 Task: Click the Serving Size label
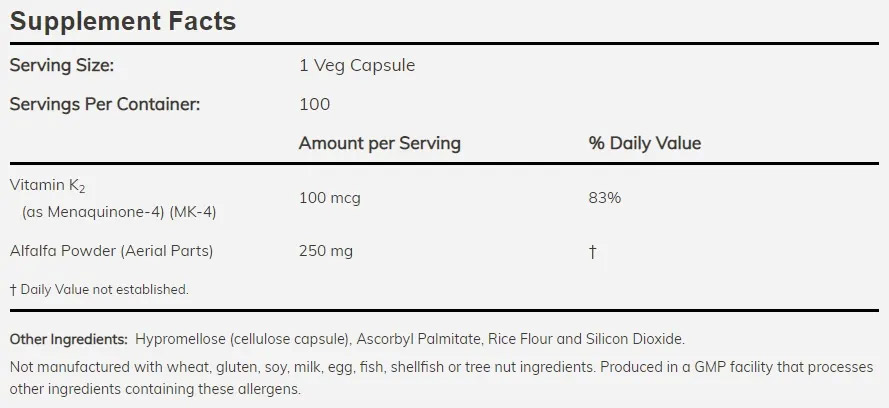pos(62,66)
